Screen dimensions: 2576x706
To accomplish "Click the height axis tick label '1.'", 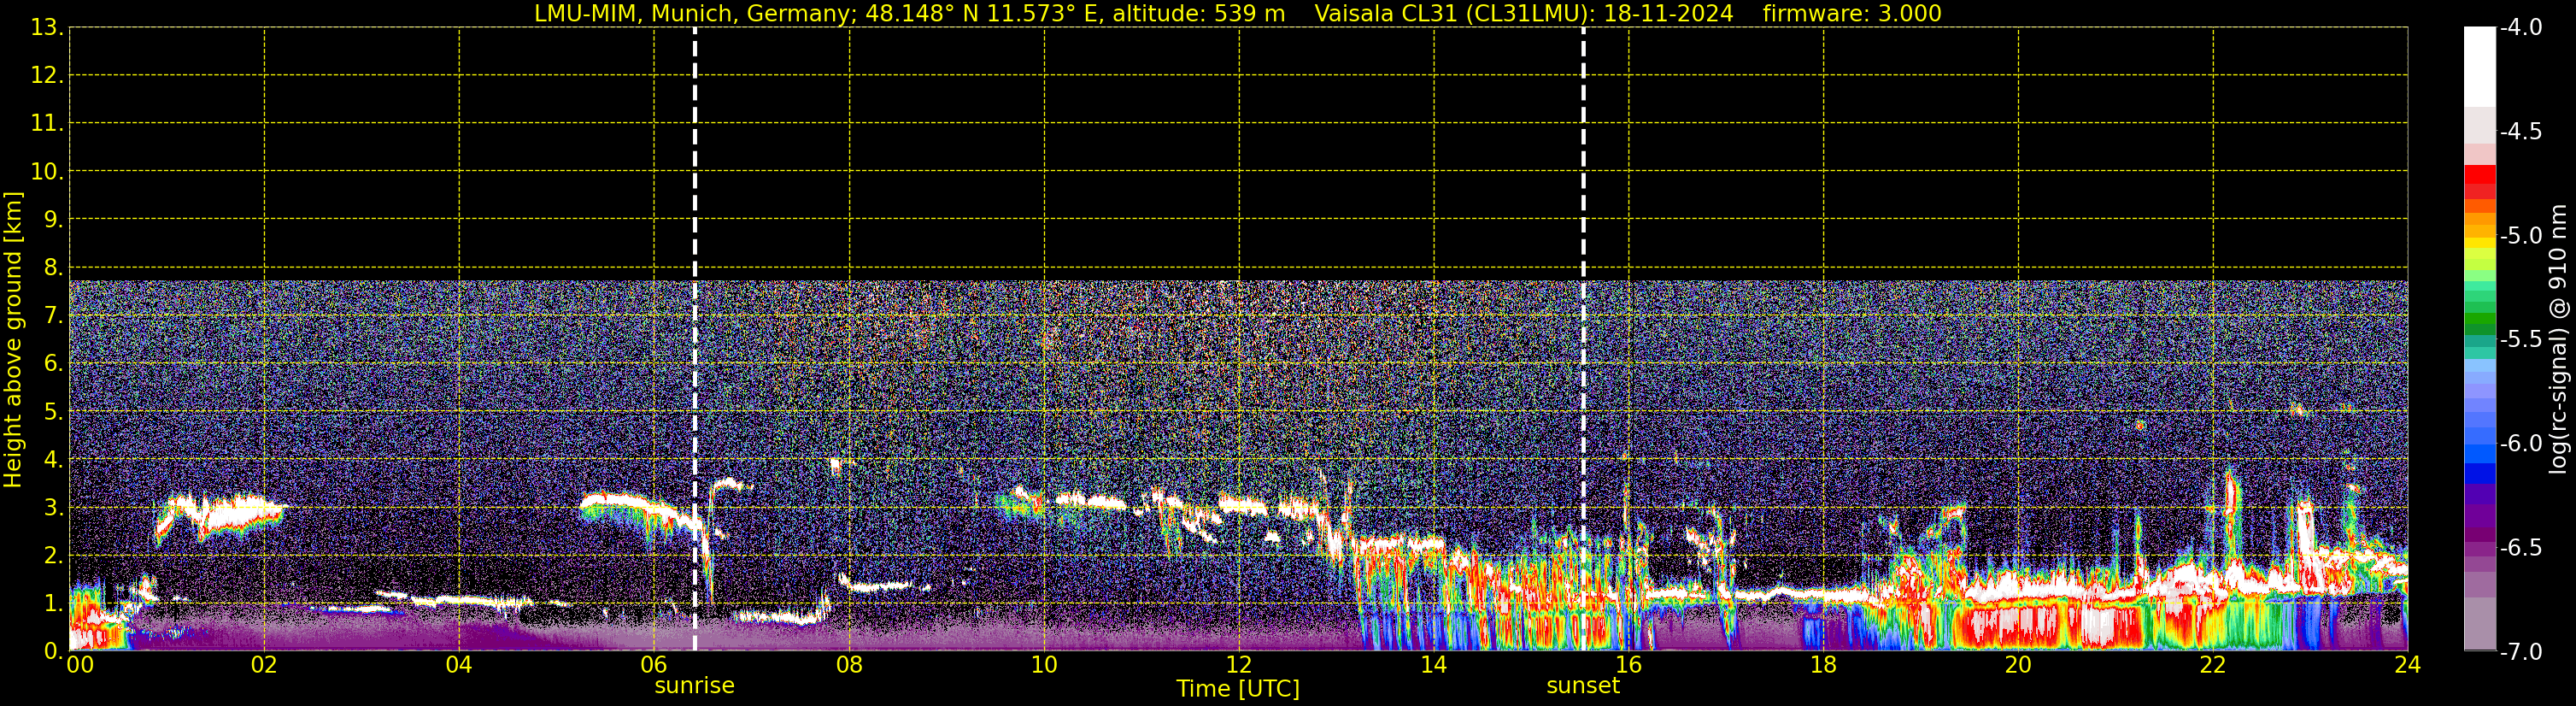I will pyautogui.click(x=53, y=604).
